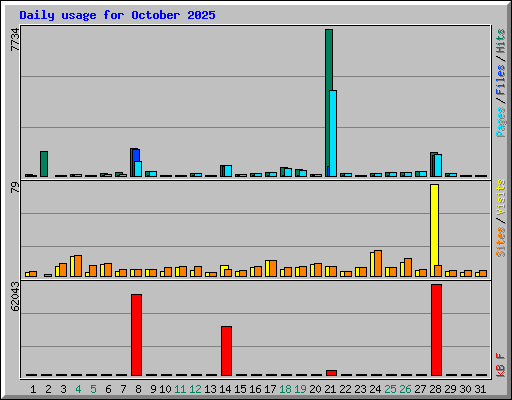The width and height of the screenshot is (512, 400).
Task: Click the "Daily usage for October 2025" title
Action: [117, 15]
